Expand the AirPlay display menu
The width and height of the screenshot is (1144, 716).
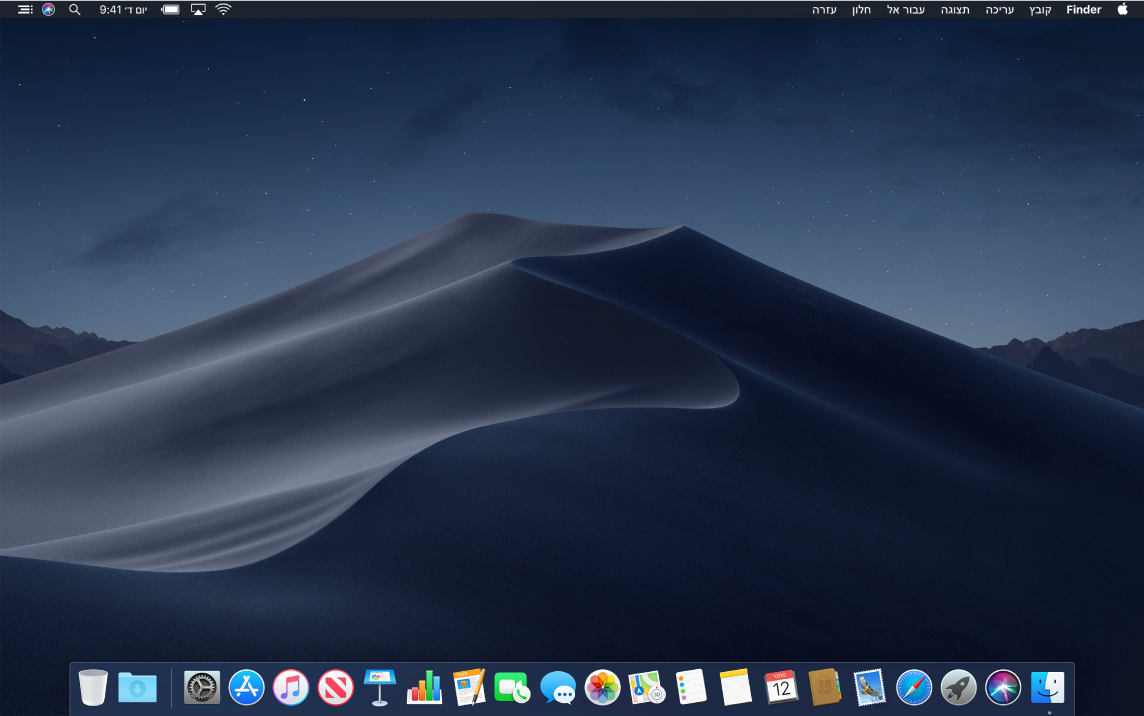(x=198, y=9)
